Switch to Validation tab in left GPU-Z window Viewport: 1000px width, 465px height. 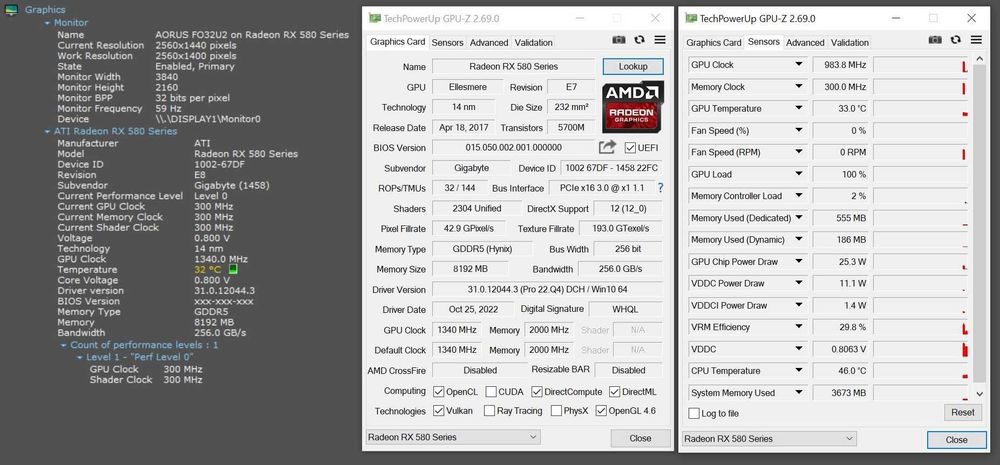pyautogui.click(x=533, y=43)
